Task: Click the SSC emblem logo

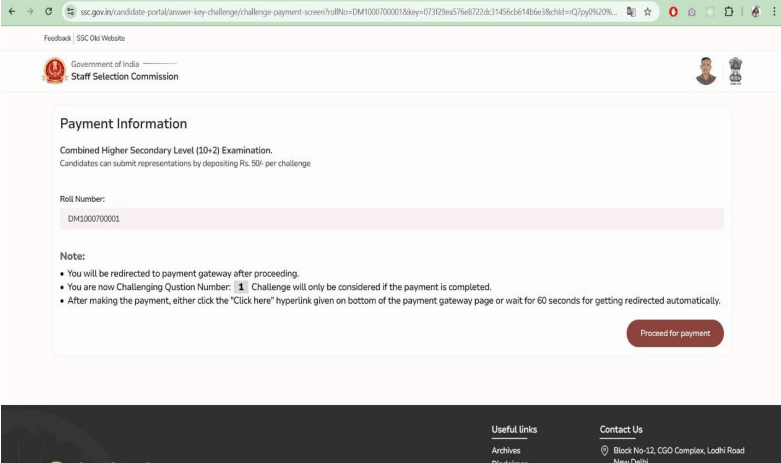Action: pos(53,71)
